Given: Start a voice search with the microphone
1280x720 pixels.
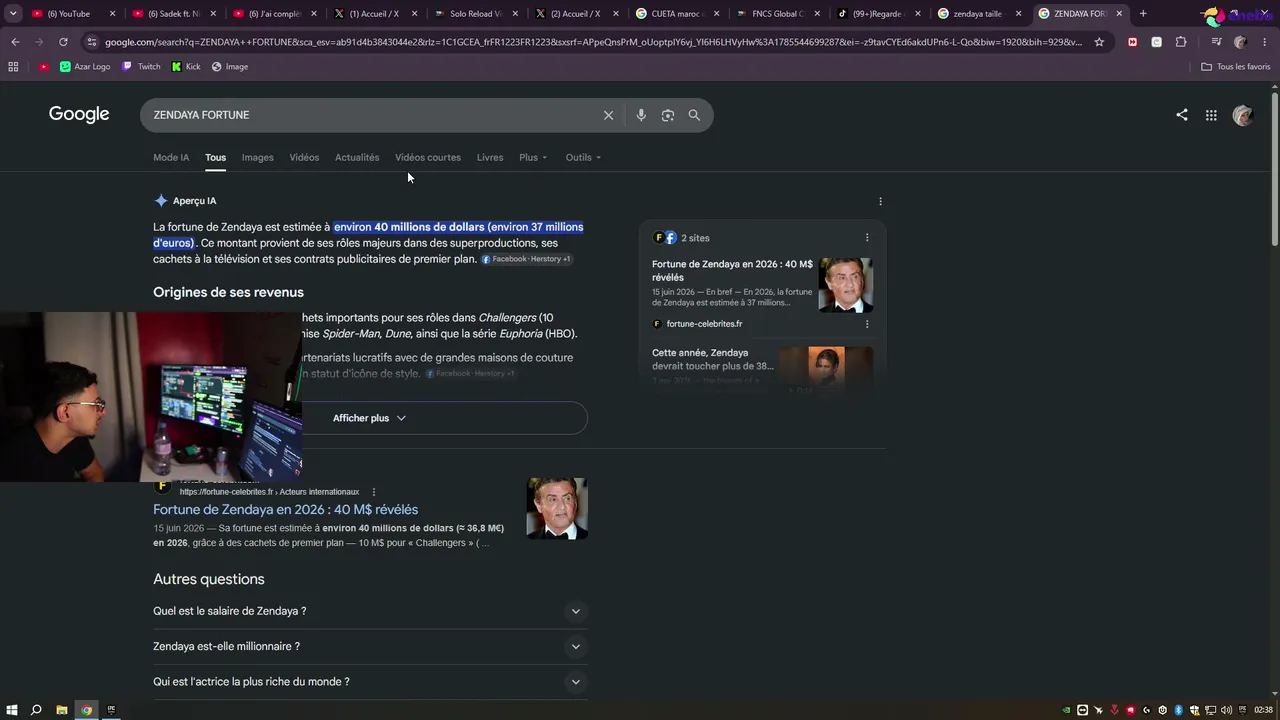Looking at the screenshot, I should coord(641,115).
